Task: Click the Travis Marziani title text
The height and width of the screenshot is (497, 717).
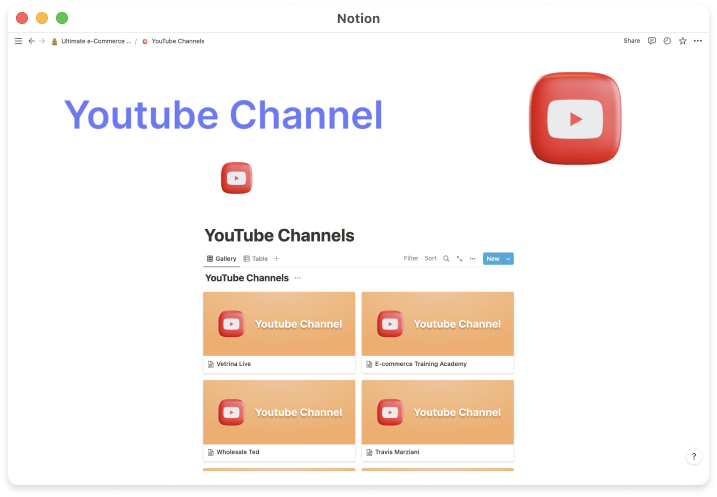Action: click(x=397, y=452)
